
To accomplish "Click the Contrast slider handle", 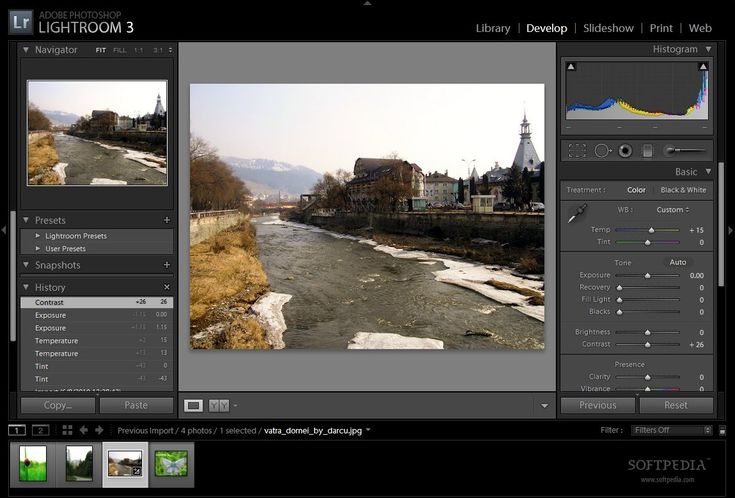I will (x=648, y=344).
